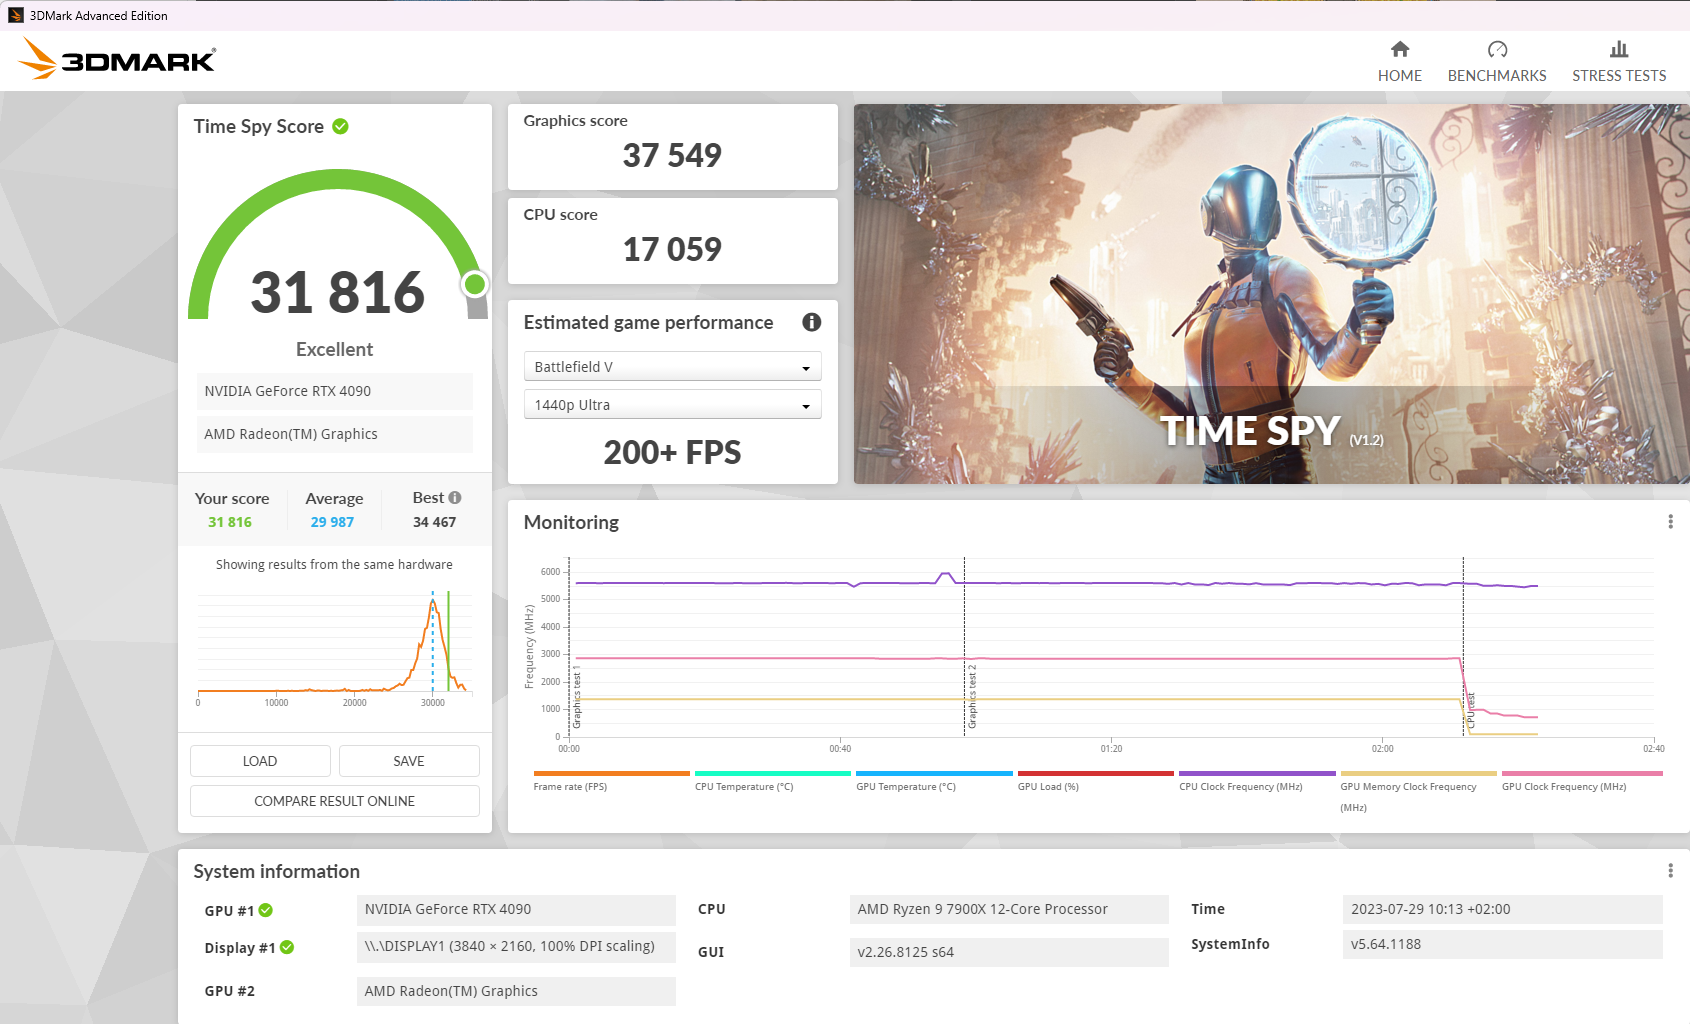
Task: Click the green check next to Time Spy Score
Action: coord(340,126)
